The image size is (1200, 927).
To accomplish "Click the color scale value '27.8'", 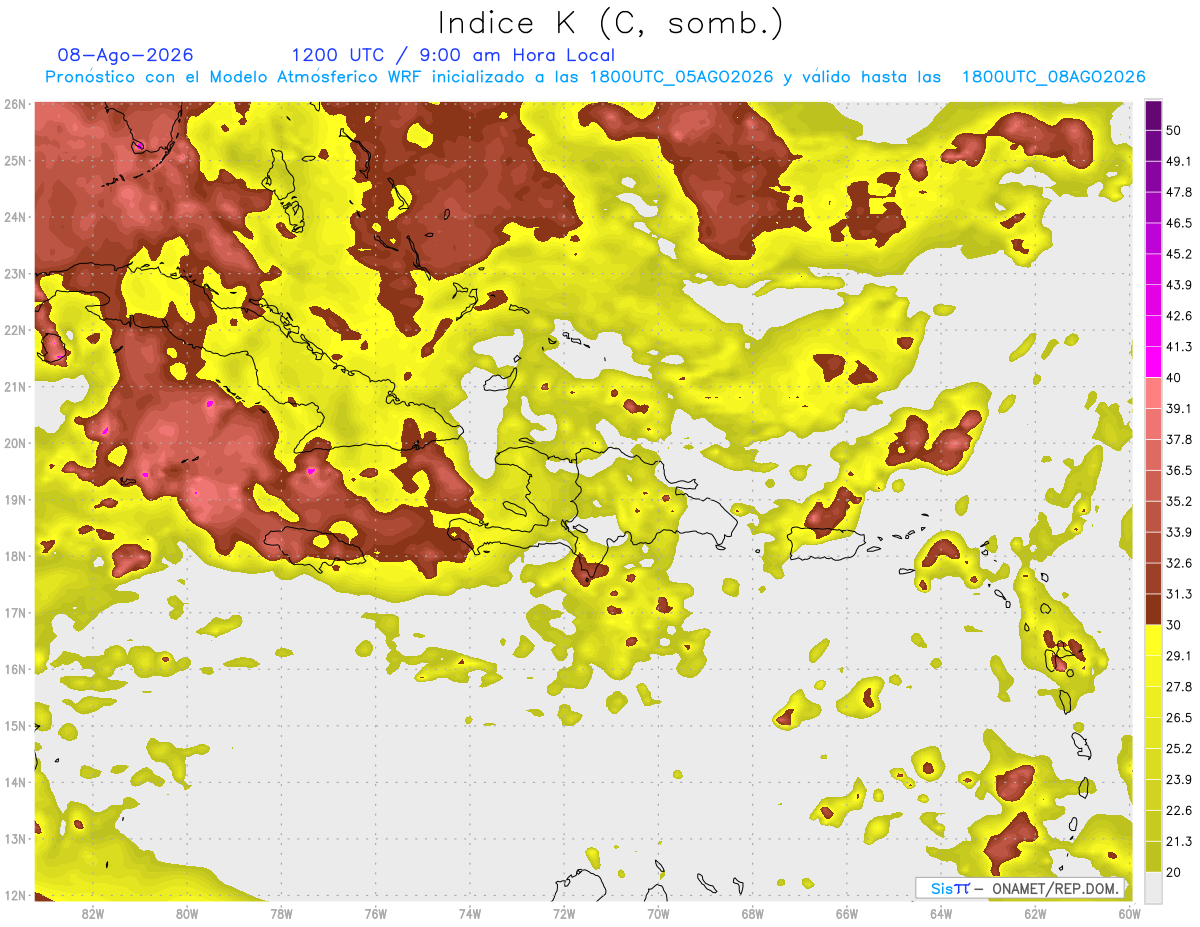I will (x=1179, y=687).
